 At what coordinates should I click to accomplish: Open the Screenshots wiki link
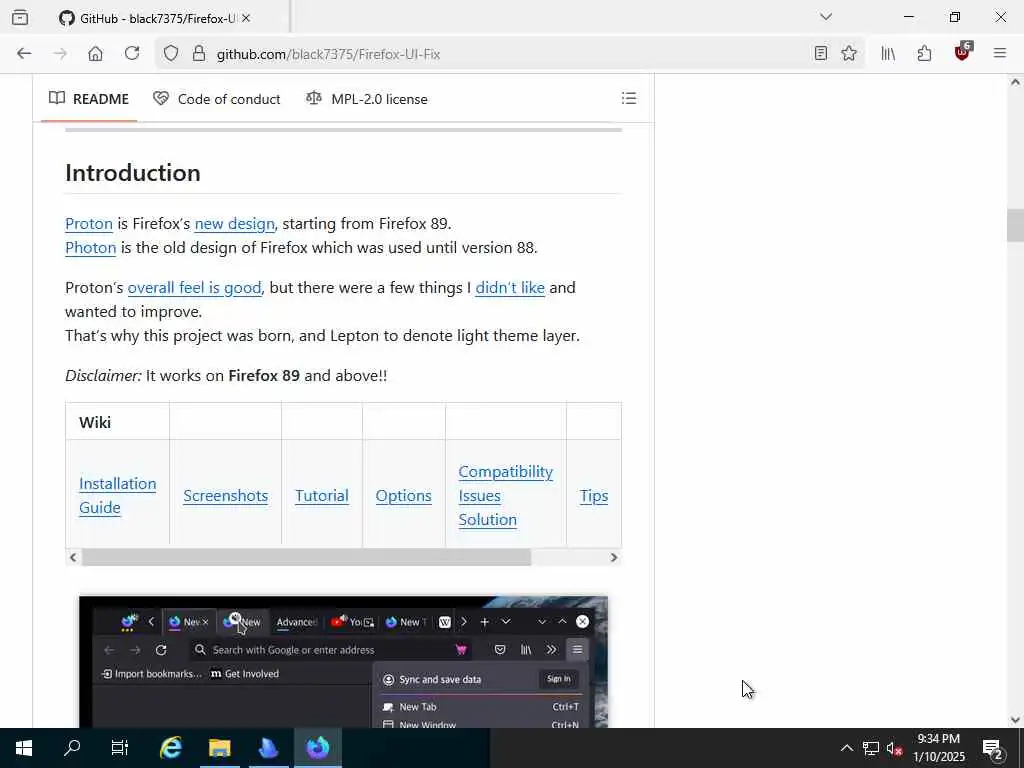click(225, 496)
